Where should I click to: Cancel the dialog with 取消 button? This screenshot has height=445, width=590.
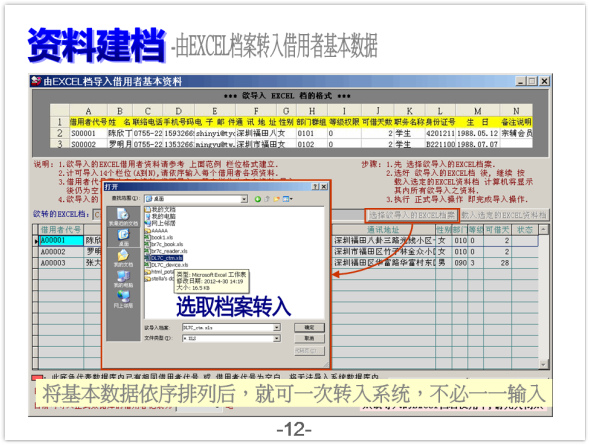pos(309,339)
